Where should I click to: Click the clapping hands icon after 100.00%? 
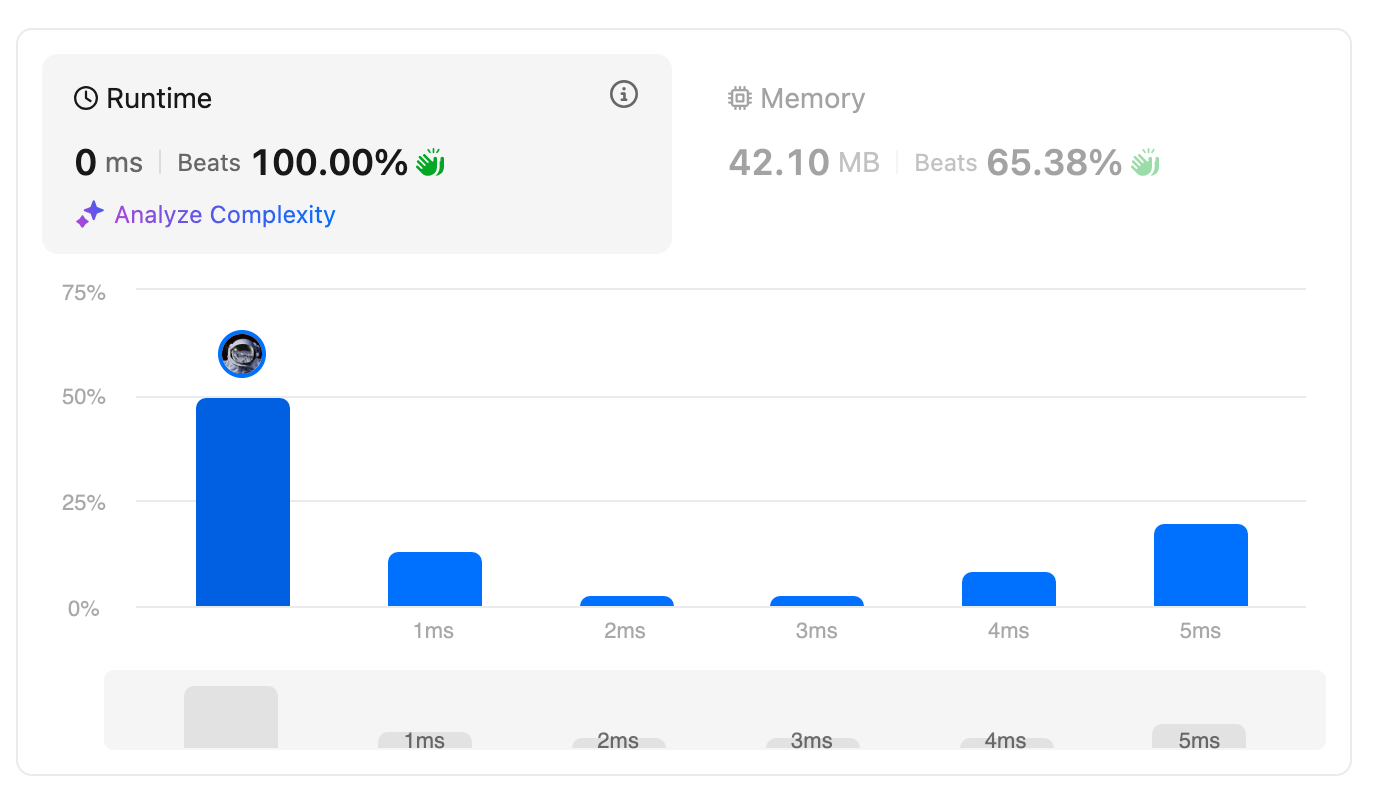431,162
